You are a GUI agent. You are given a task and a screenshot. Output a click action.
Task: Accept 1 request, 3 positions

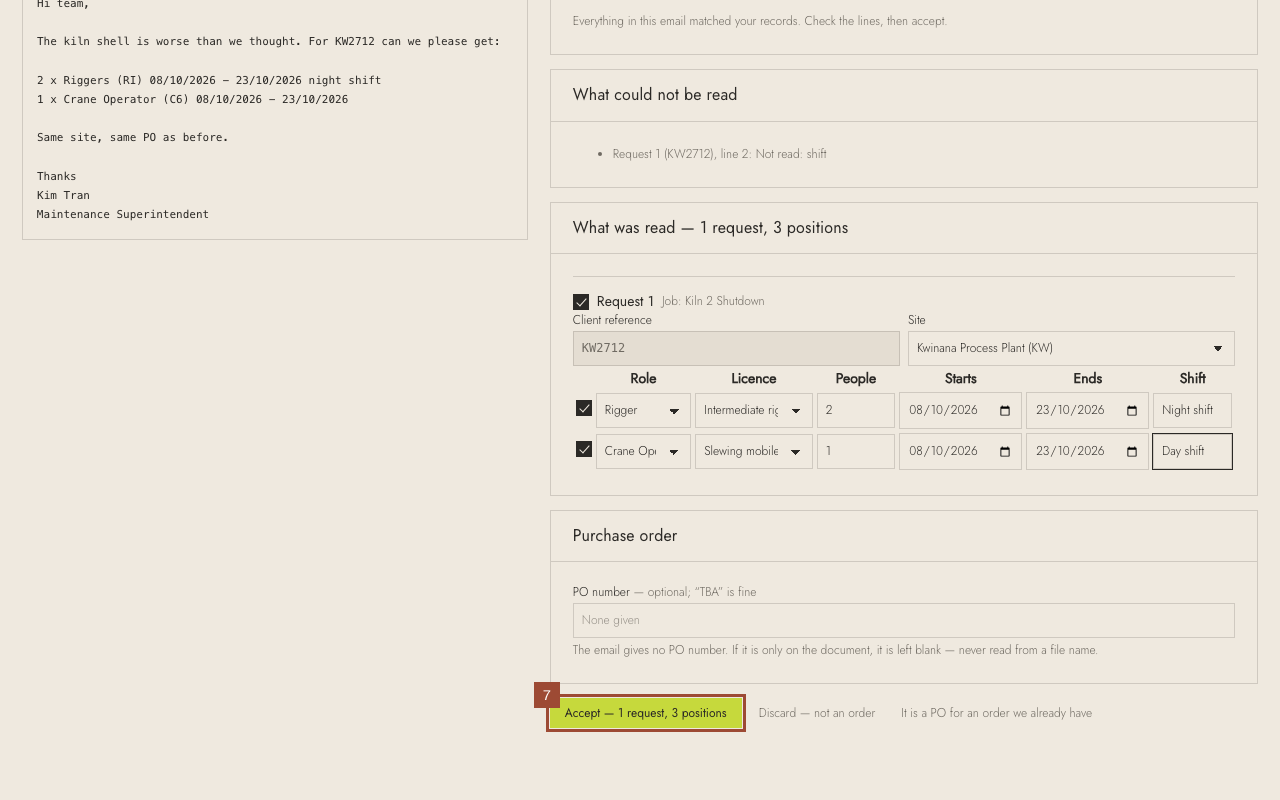click(x=646, y=713)
